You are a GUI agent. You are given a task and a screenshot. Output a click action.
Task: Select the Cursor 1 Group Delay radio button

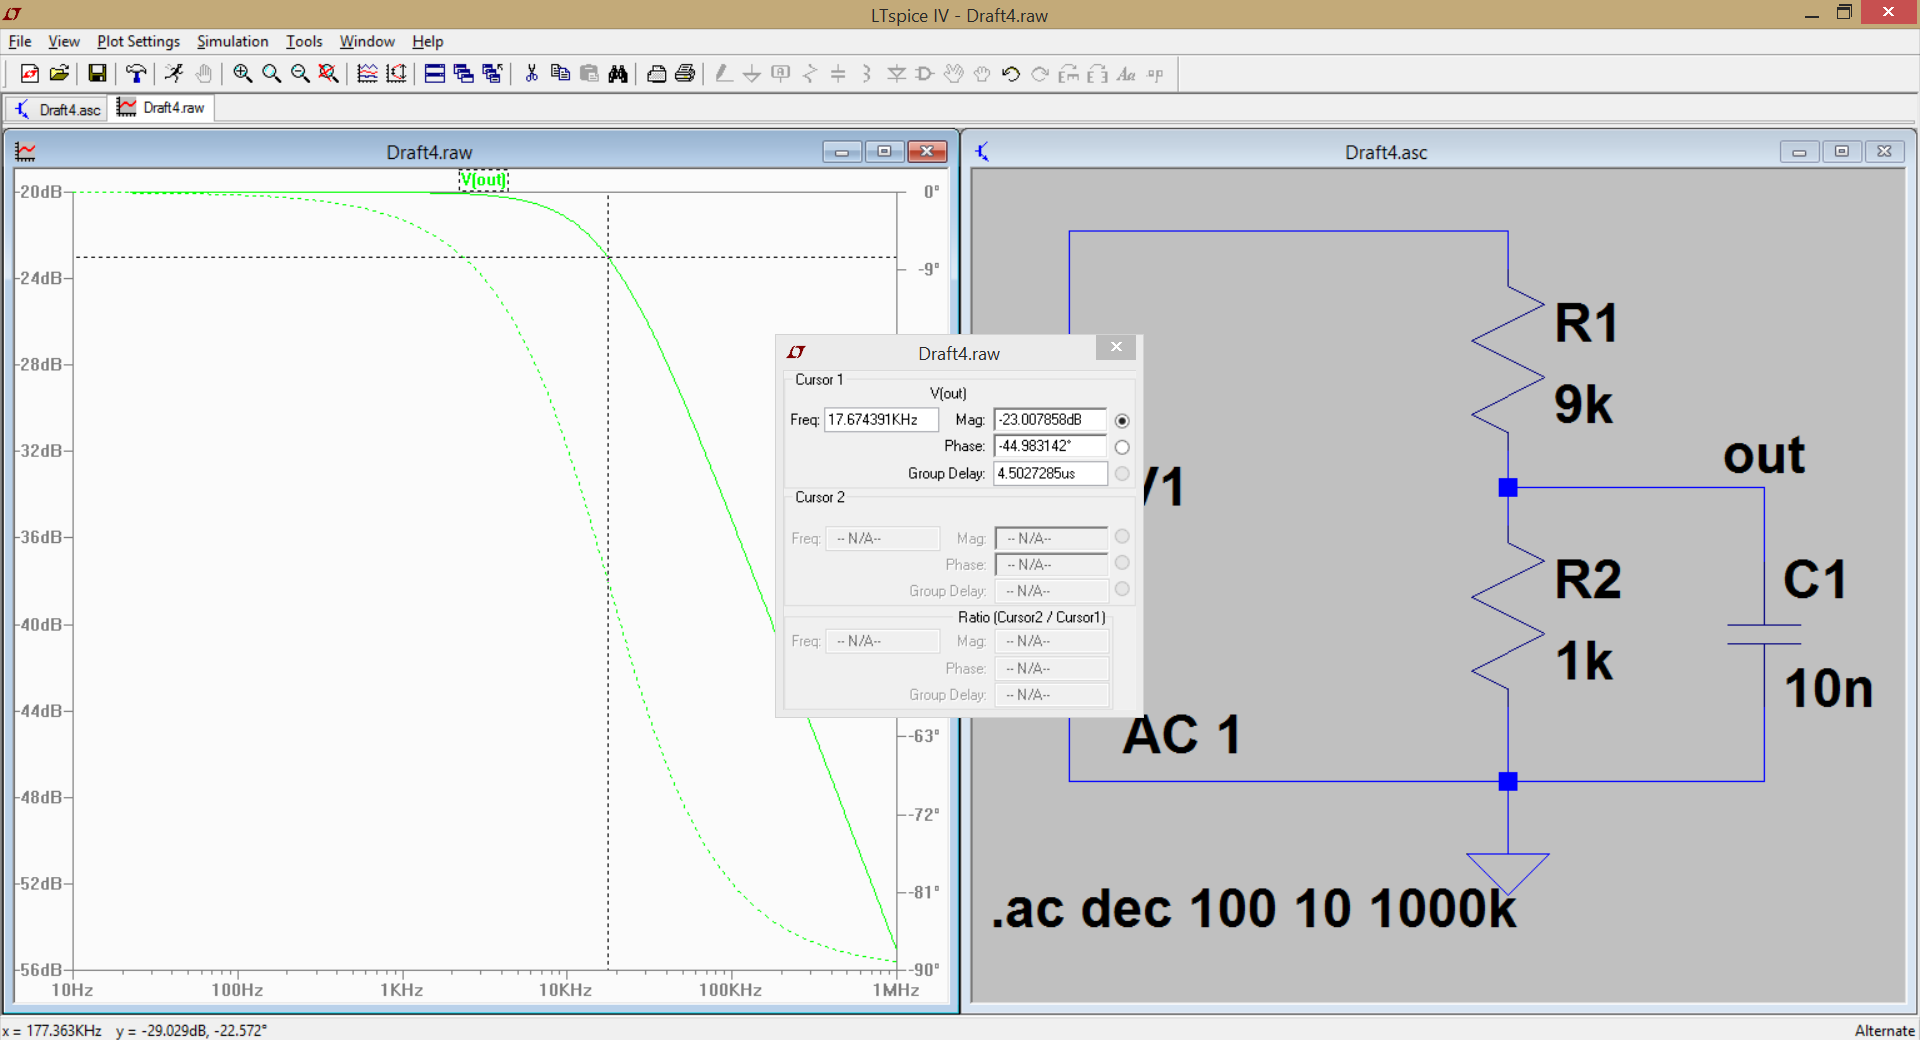coord(1122,473)
